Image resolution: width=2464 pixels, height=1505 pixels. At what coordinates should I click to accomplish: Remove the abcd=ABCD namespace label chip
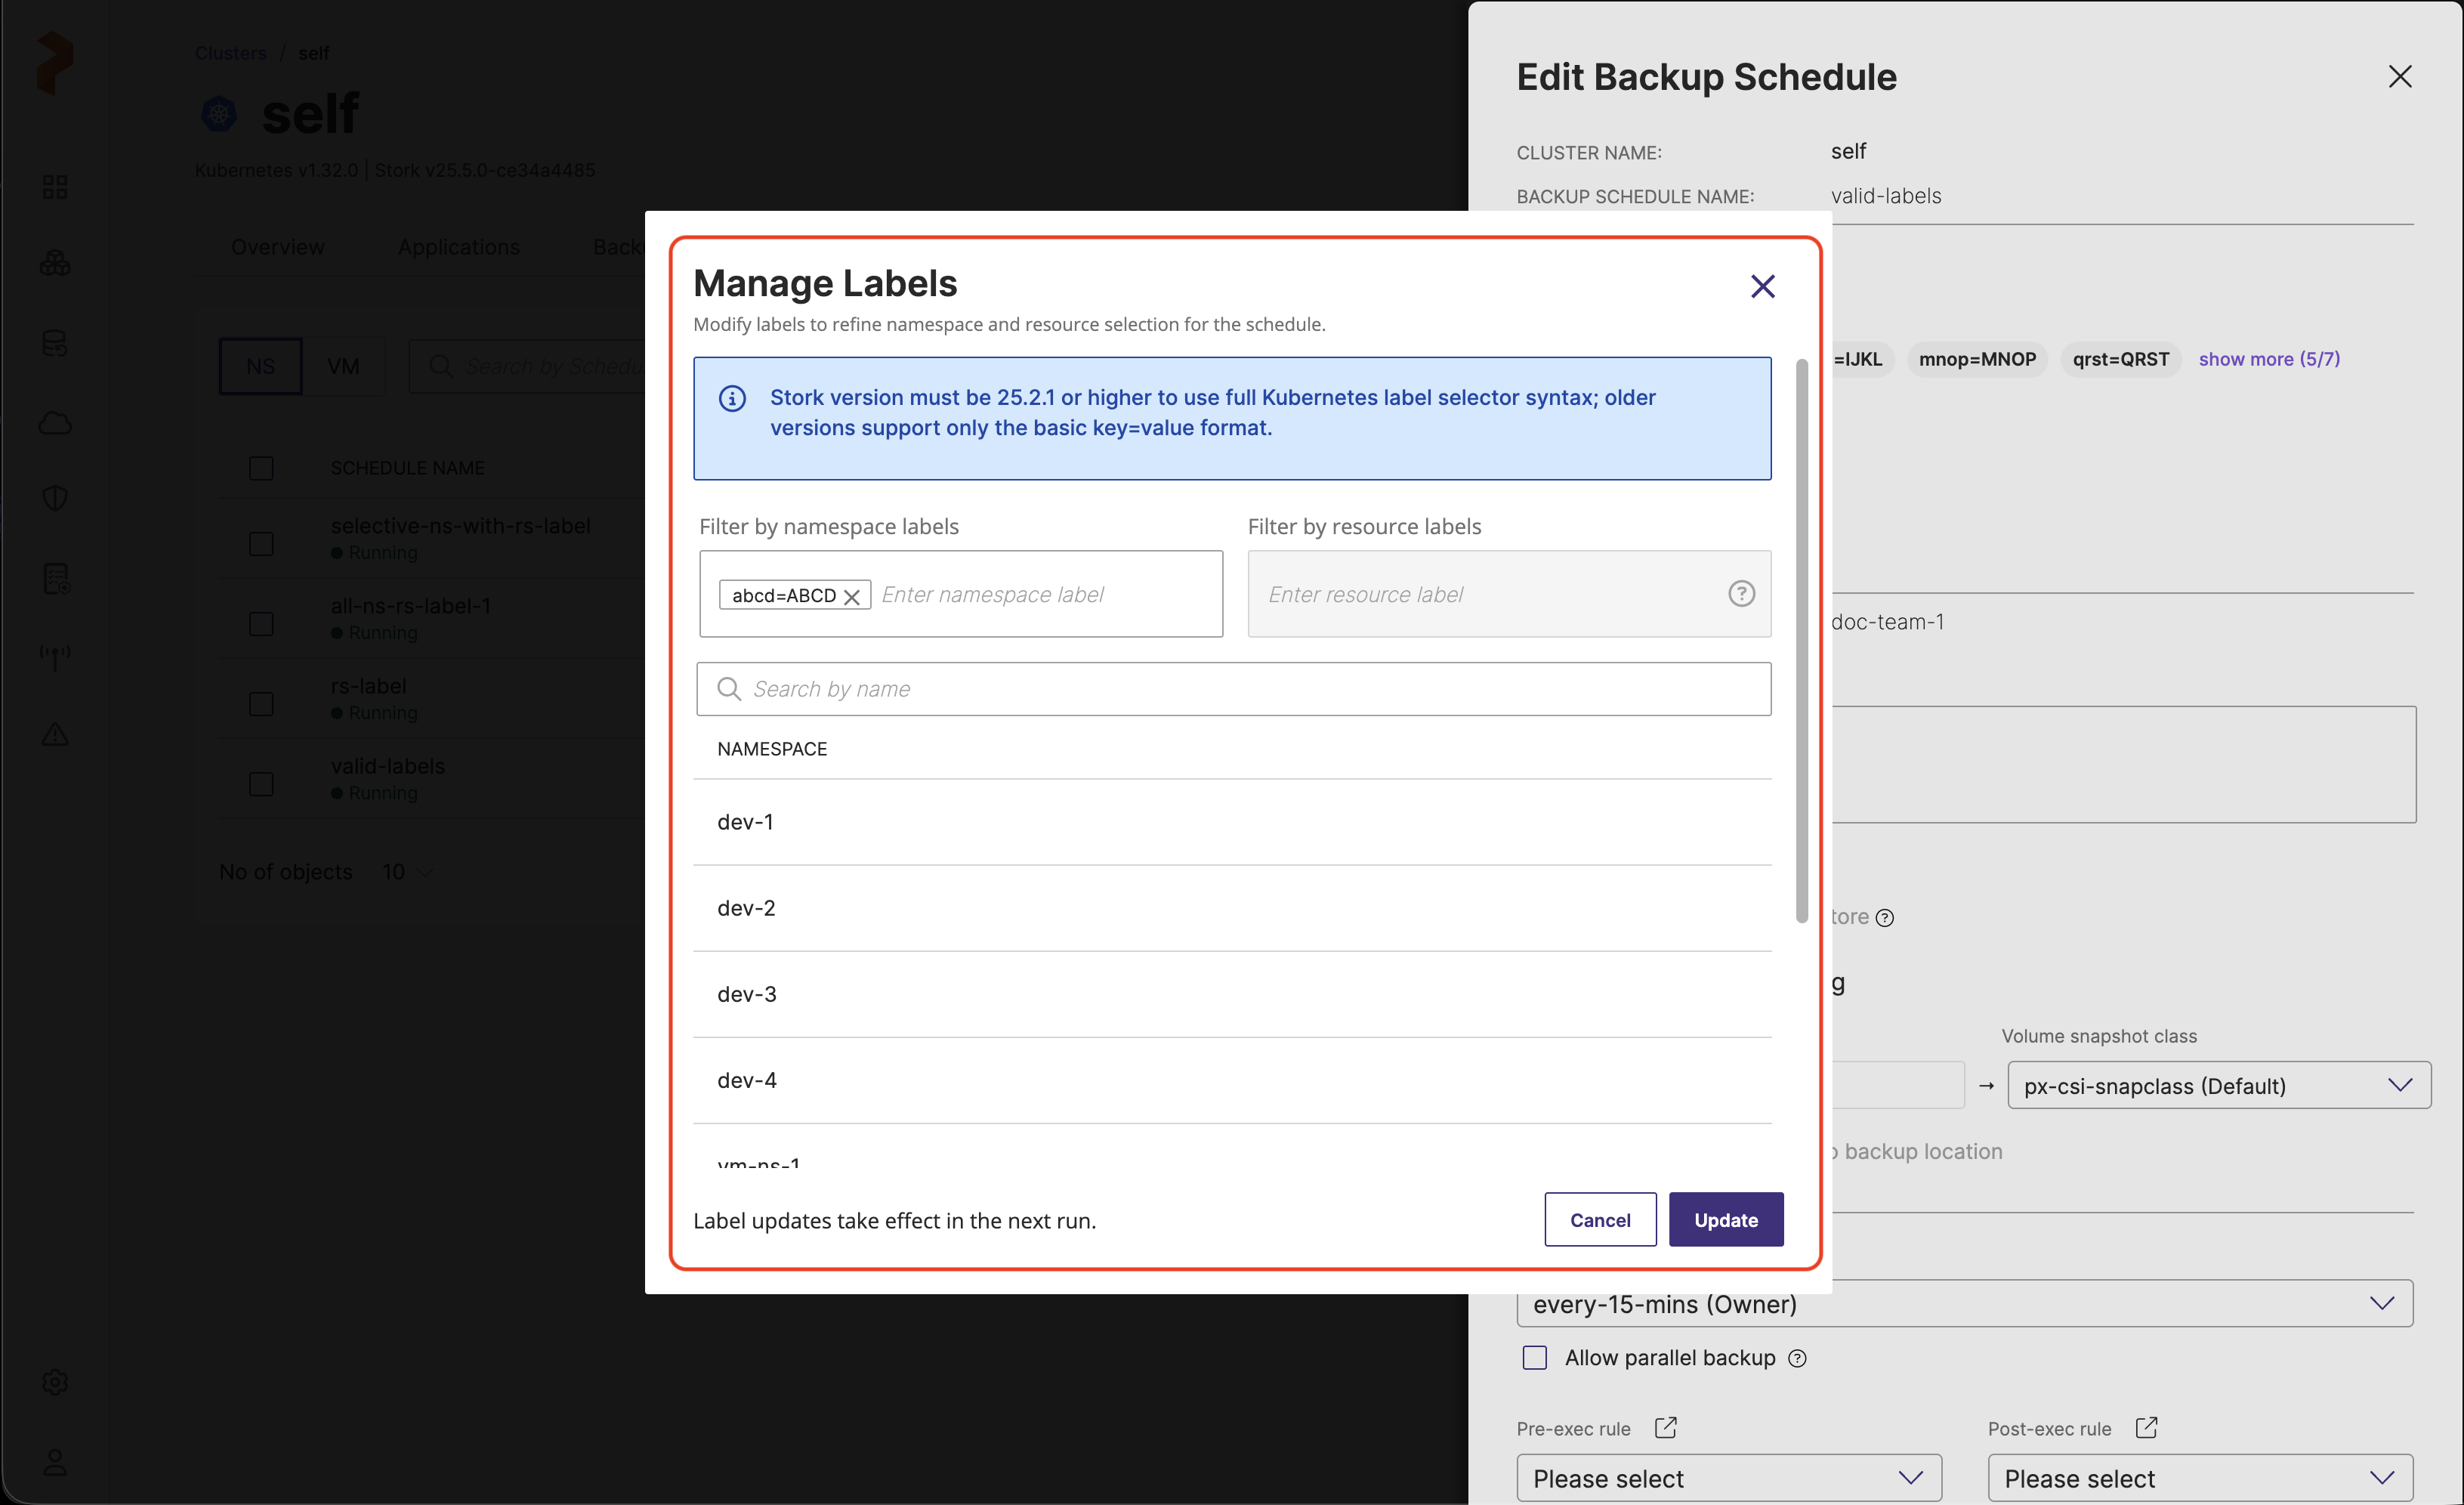point(852,596)
